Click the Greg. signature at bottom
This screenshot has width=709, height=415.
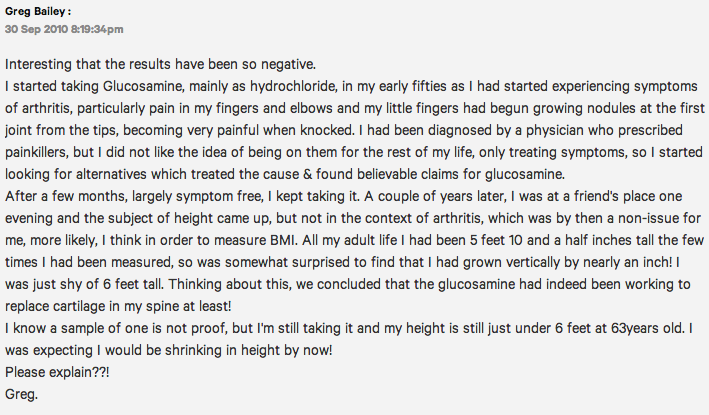pyautogui.click(x=21, y=394)
